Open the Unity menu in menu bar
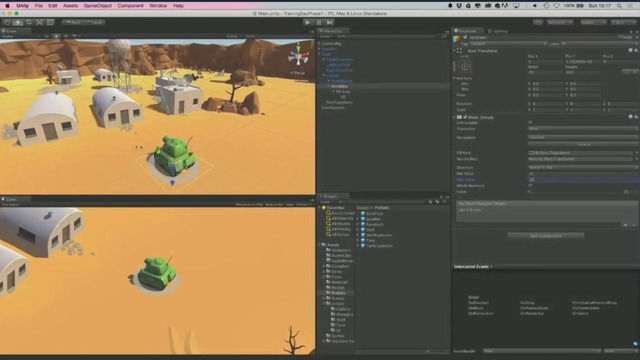640x360 pixels. tap(22, 6)
